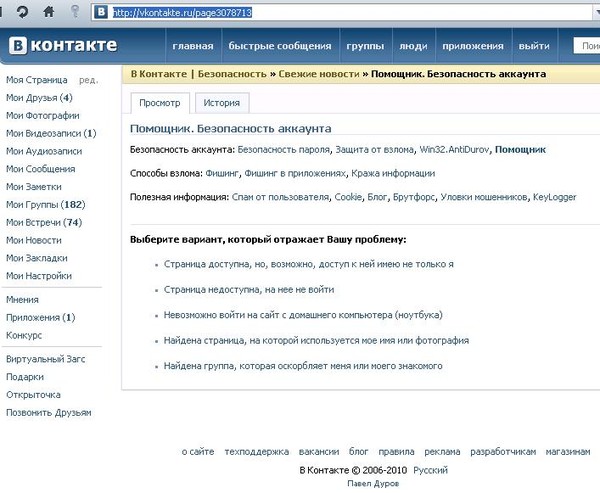Open Мои Аудиозаписи in sidebar
Screen dimensions: 600x493
click(44, 151)
